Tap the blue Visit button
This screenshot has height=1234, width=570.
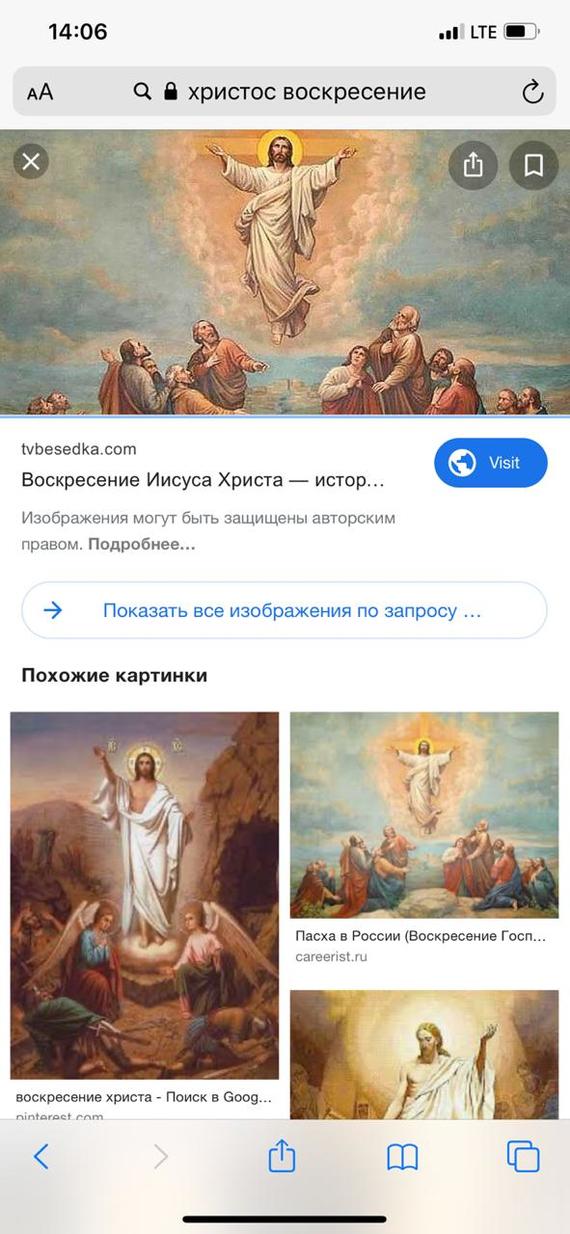pyautogui.click(x=491, y=463)
